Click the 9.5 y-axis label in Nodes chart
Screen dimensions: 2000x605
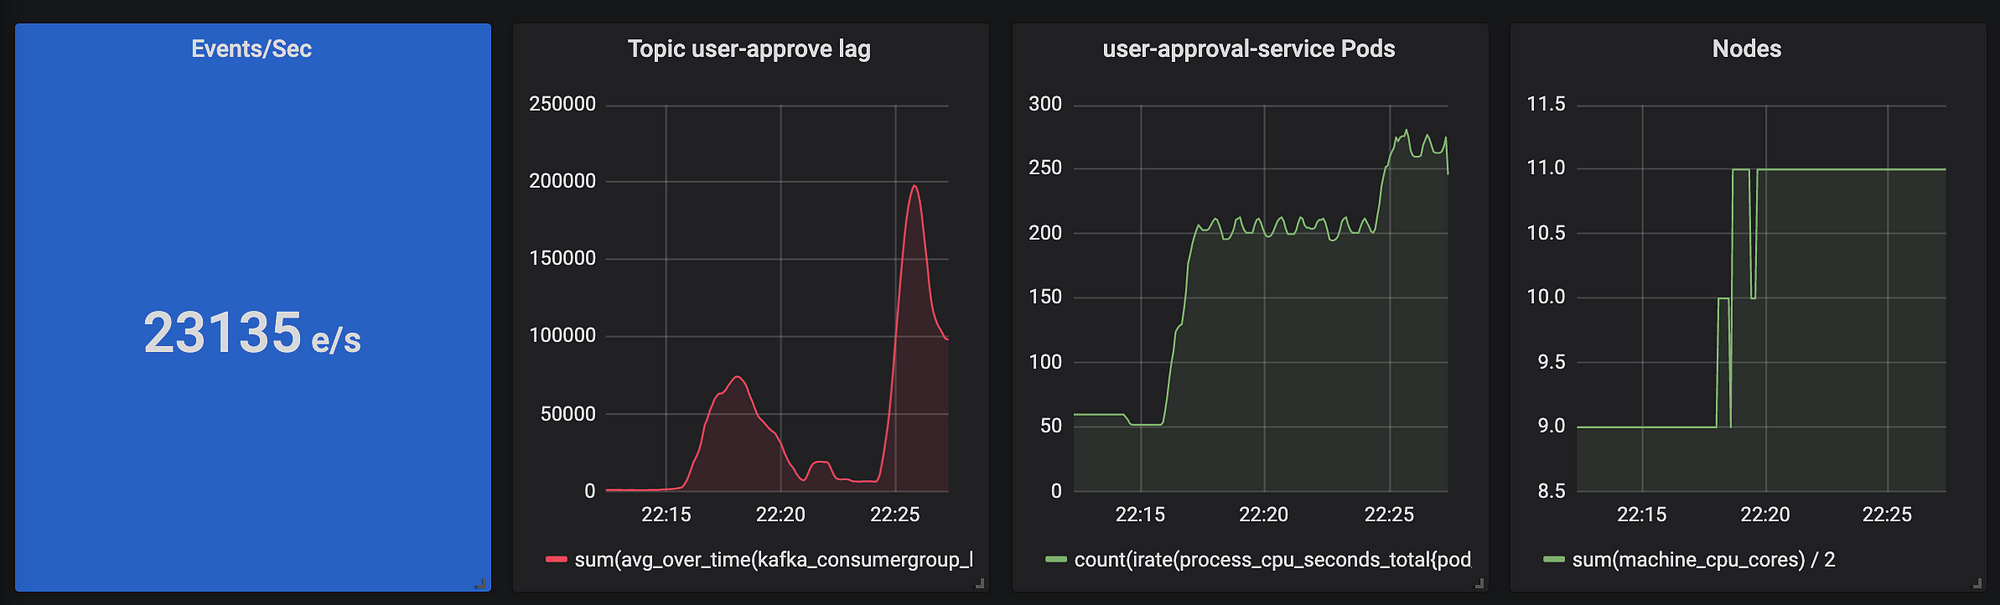[1551, 362]
